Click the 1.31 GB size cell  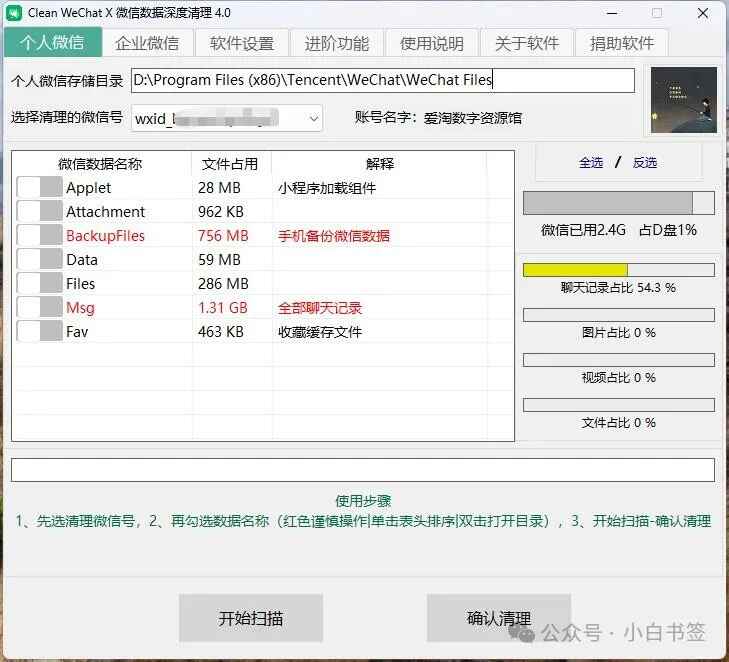pos(223,308)
